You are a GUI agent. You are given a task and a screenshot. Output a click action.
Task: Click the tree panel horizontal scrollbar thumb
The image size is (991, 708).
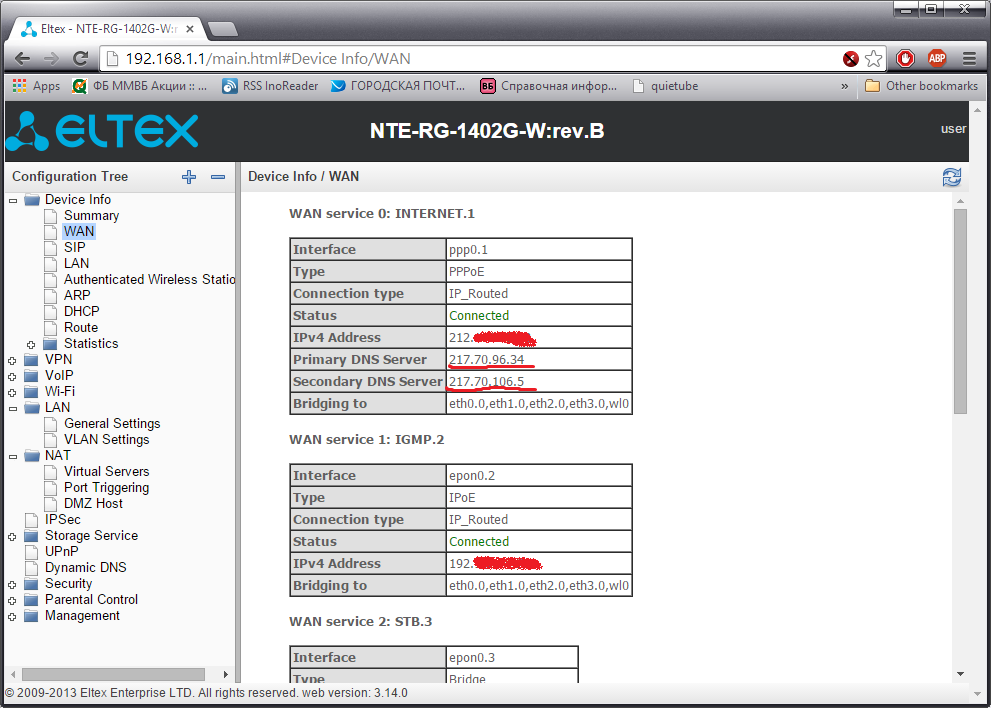click(x=114, y=674)
